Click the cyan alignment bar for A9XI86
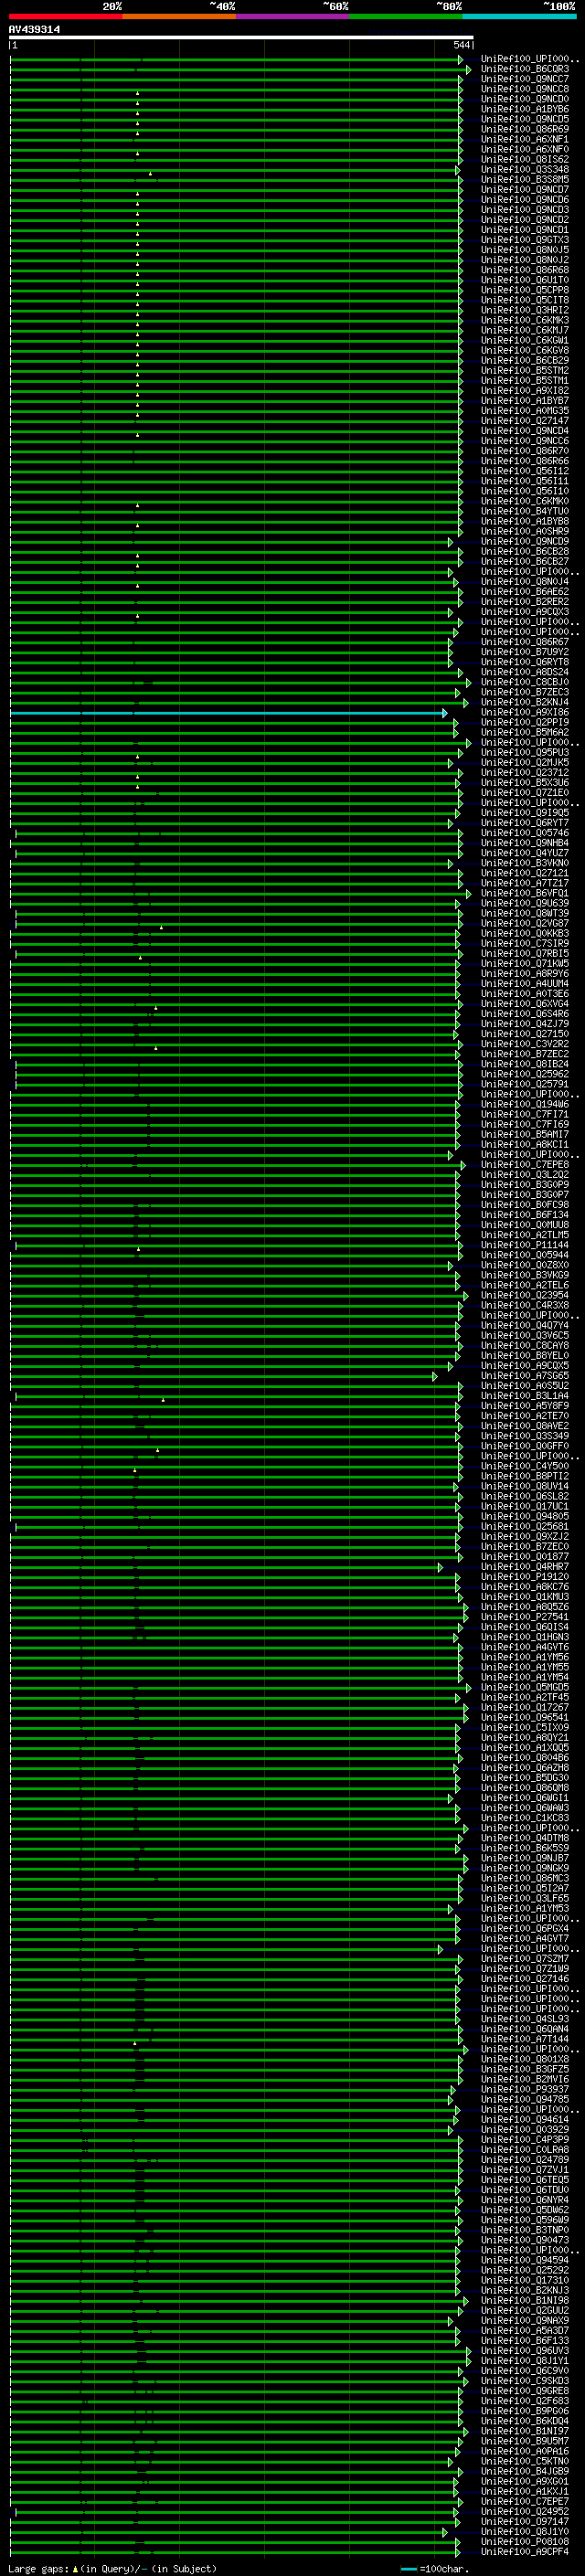Screen dimensions: 585x2576 228,713
